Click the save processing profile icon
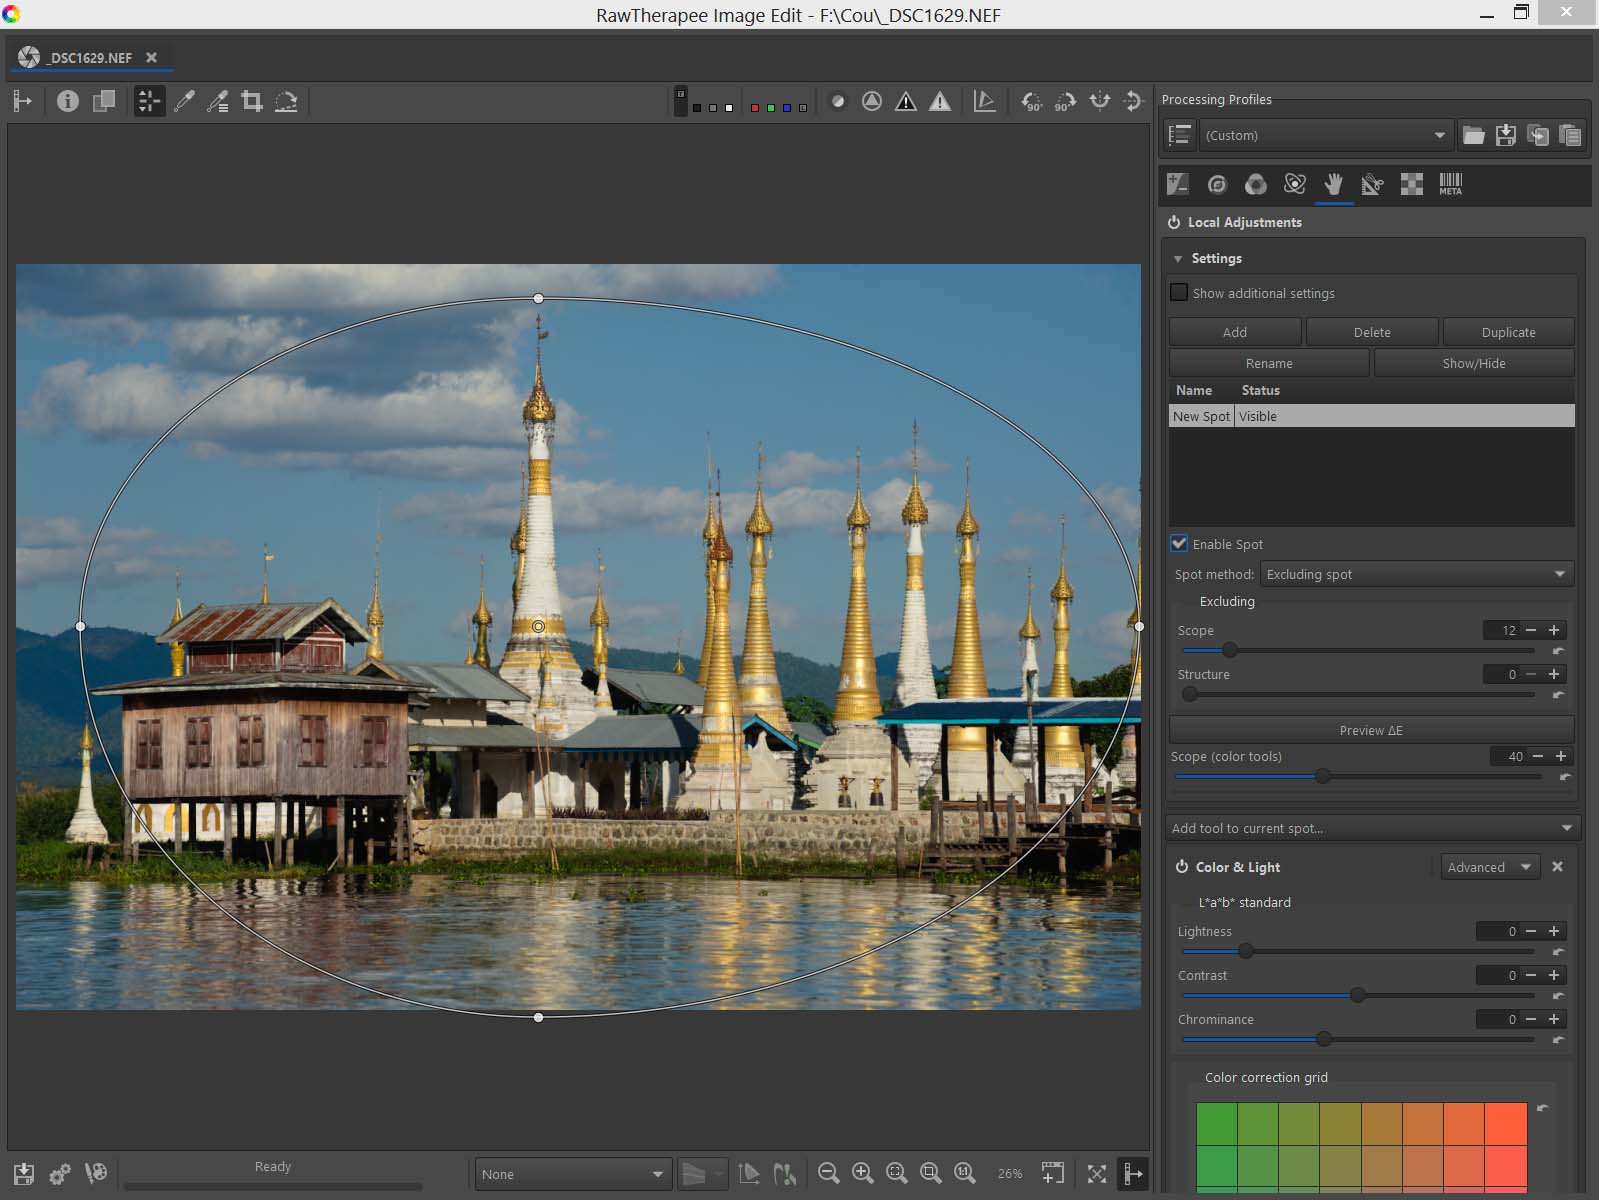Viewport: 1599px width, 1200px height. [x=1505, y=135]
